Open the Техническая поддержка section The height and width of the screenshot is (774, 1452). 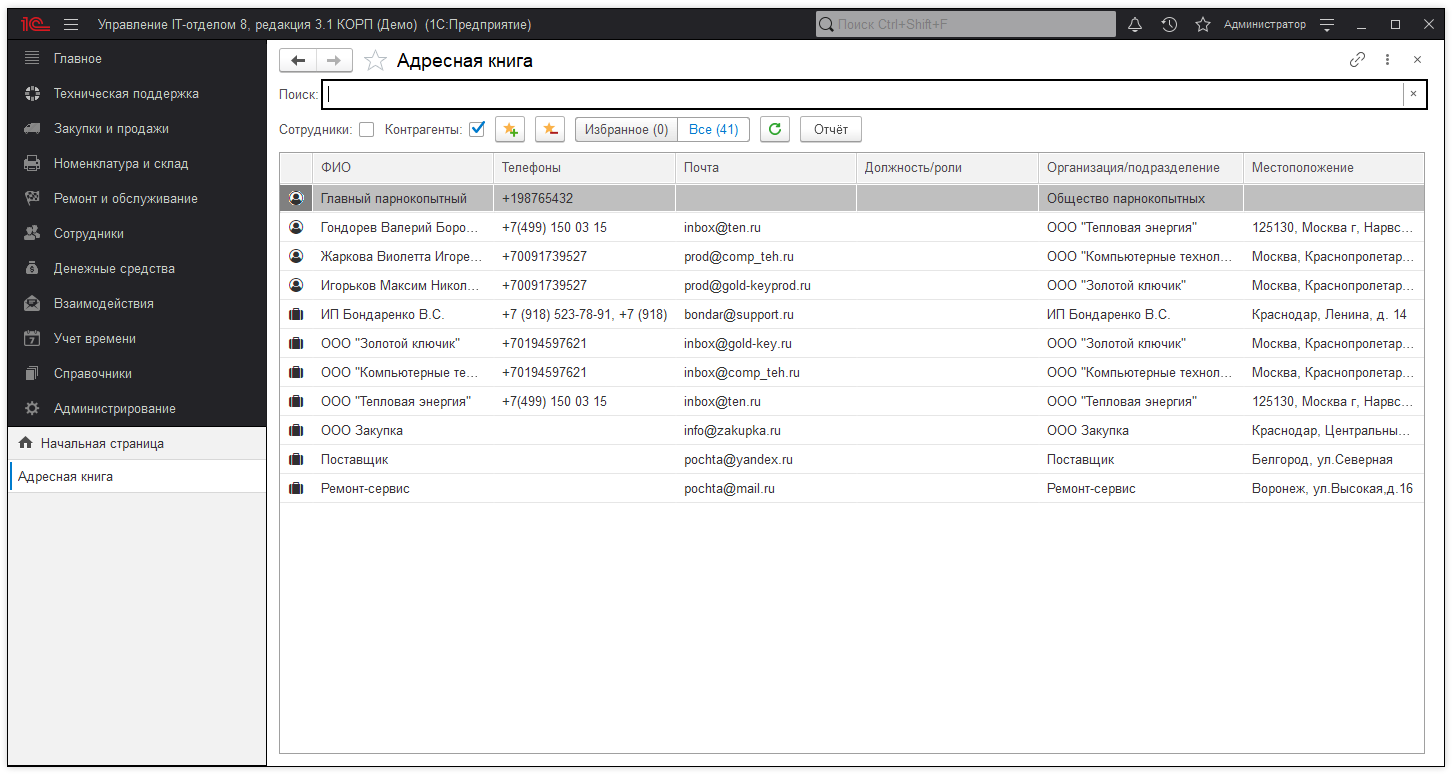click(x=126, y=94)
